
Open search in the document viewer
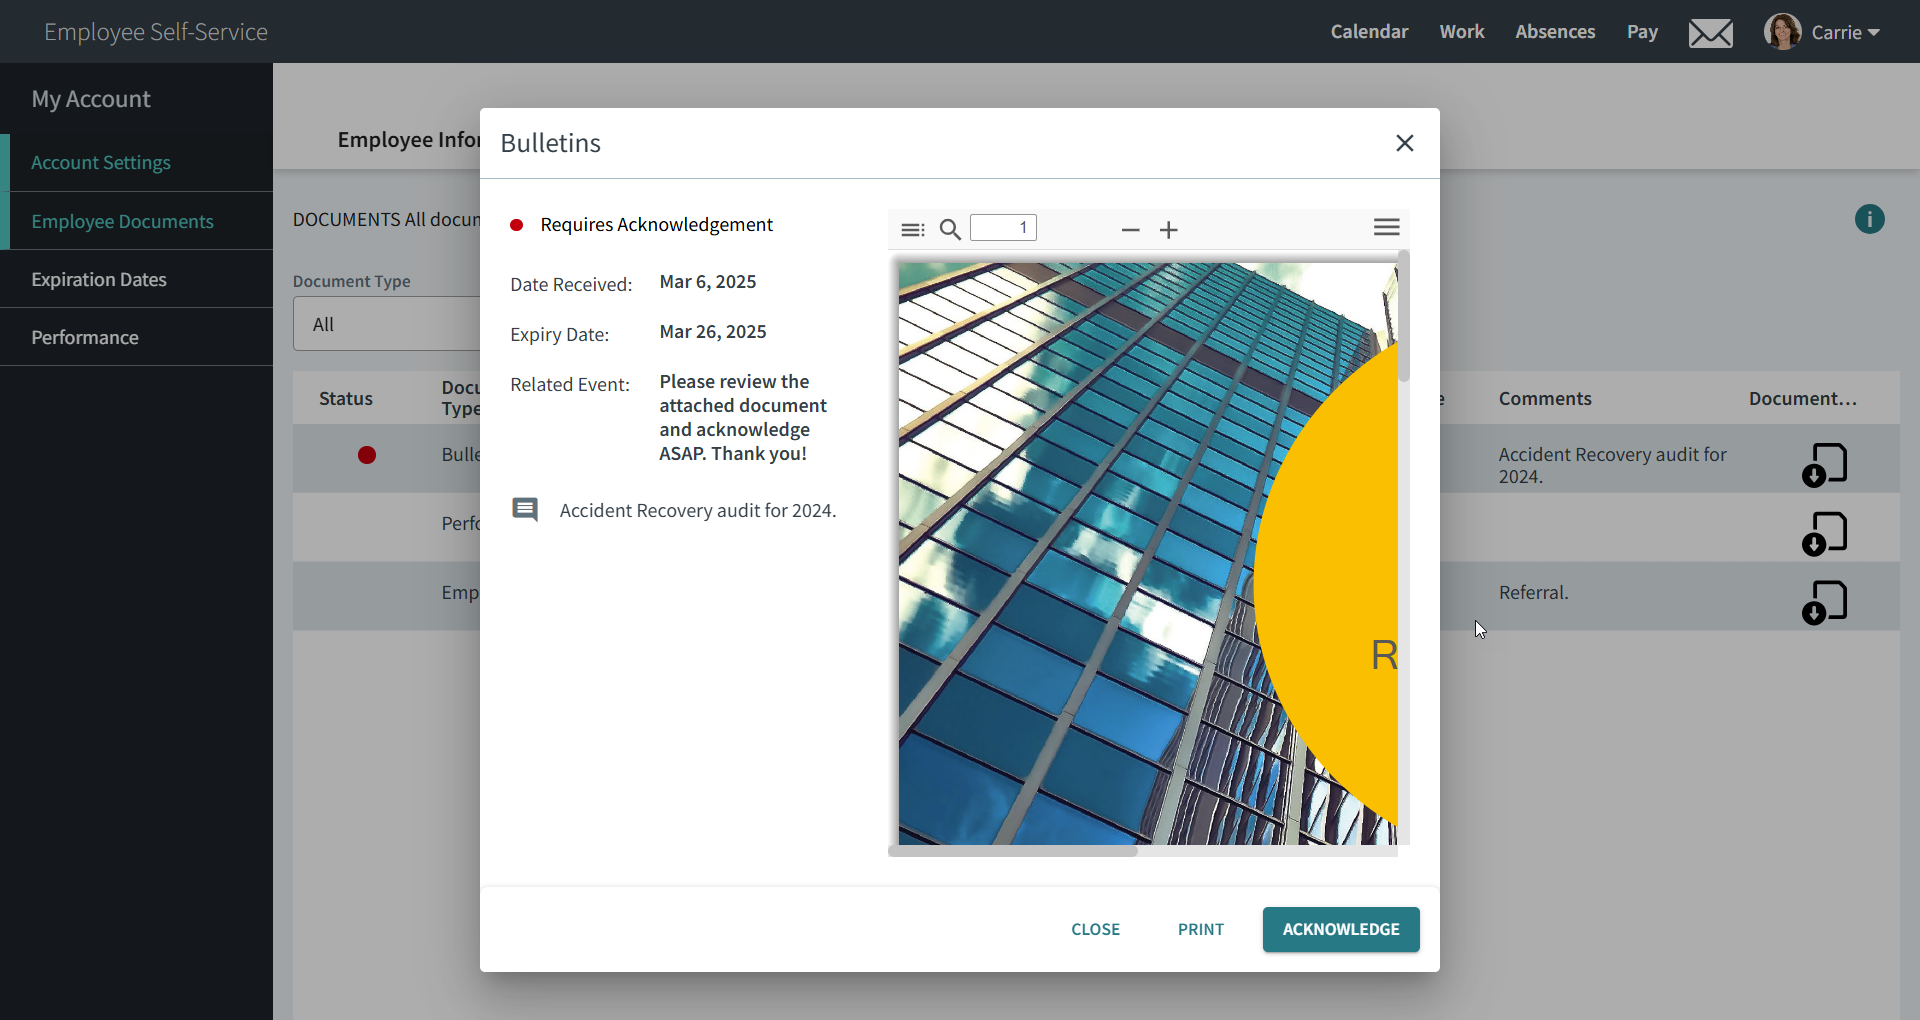click(x=950, y=229)
